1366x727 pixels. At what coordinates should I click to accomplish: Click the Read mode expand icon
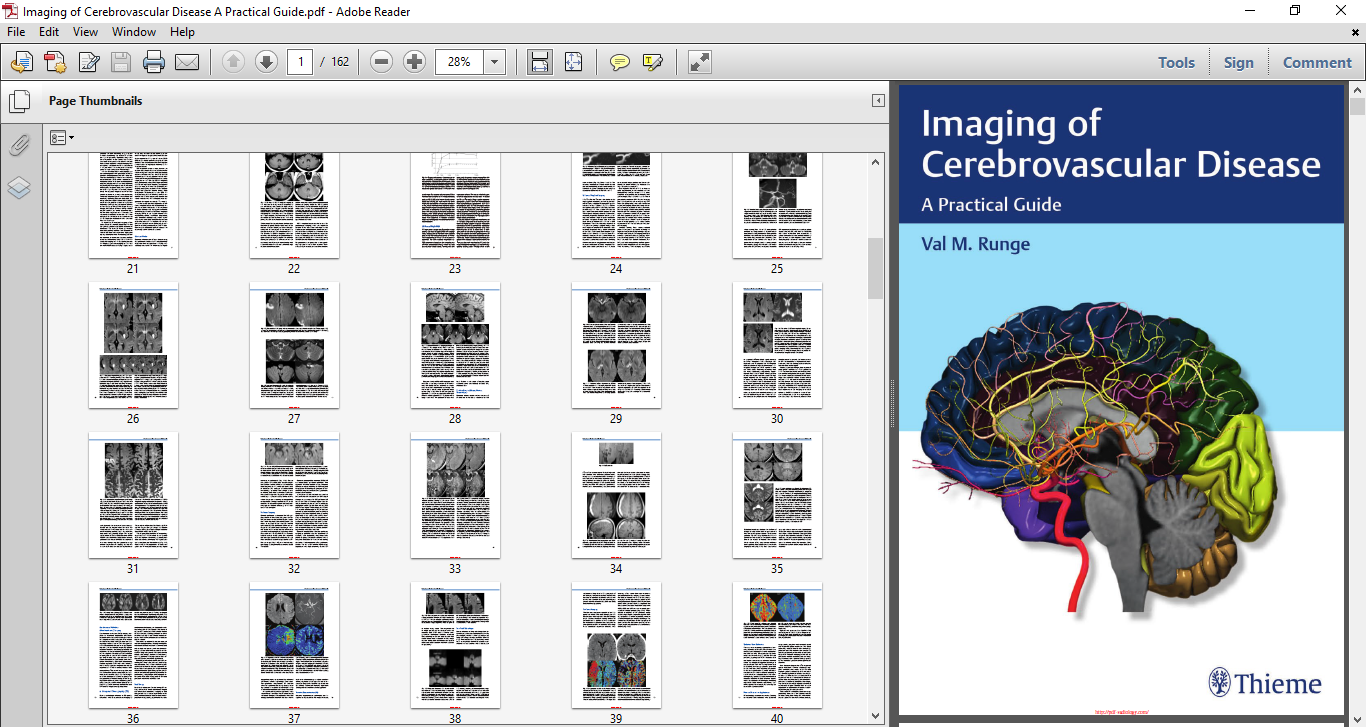(699, 62)
